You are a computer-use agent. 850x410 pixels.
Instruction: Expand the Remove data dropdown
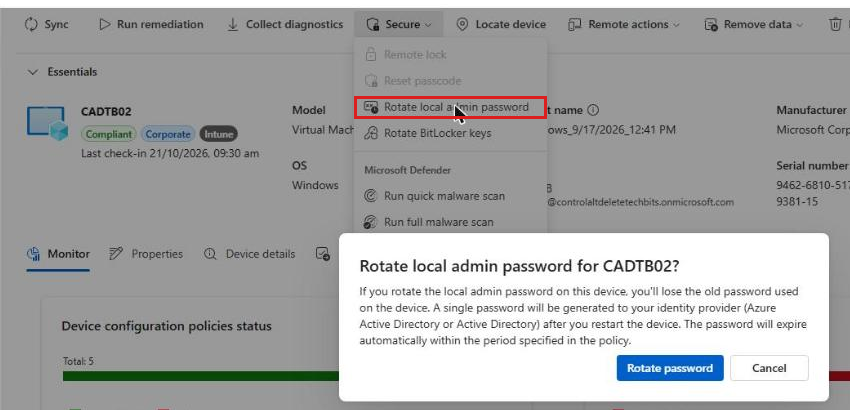pyautogui.click(x=754, y=24)
